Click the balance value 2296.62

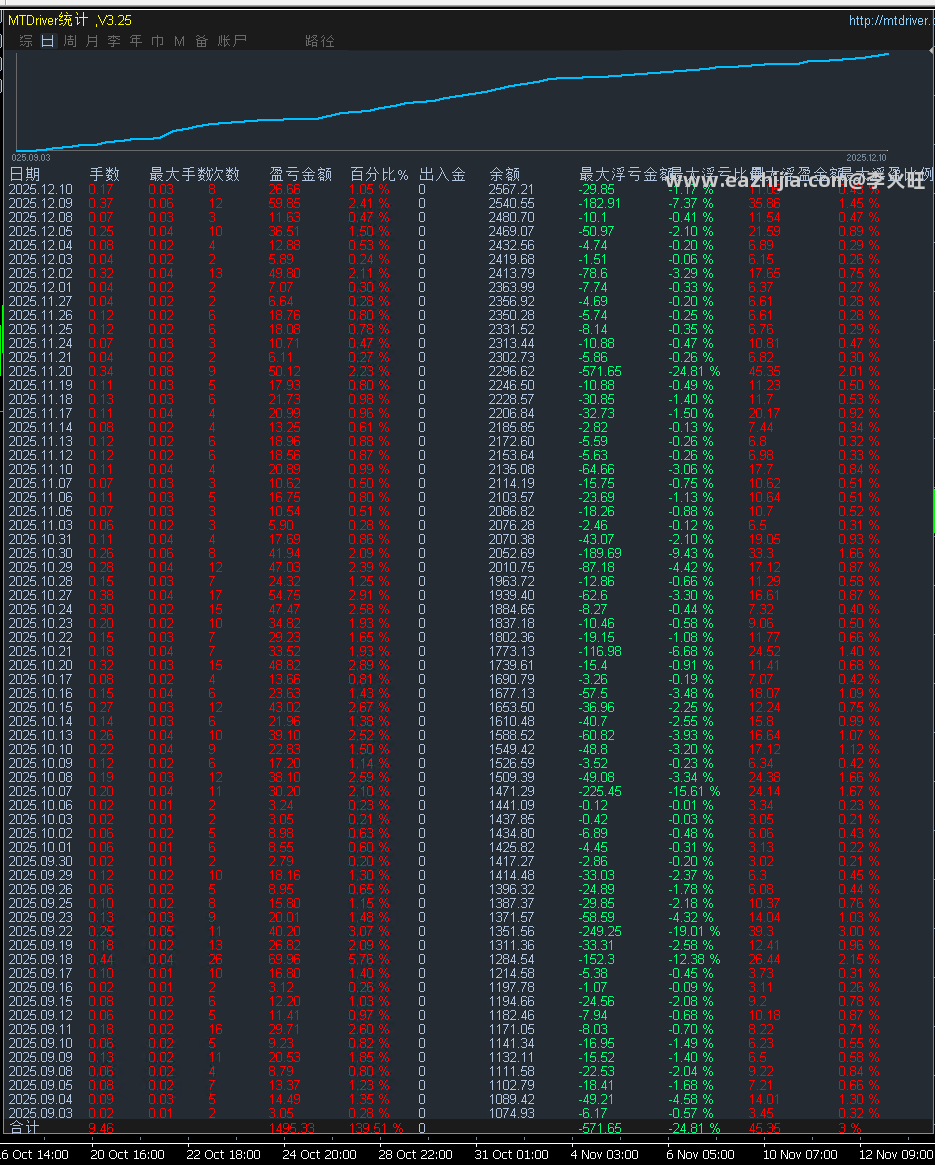[x=511, y=371]
